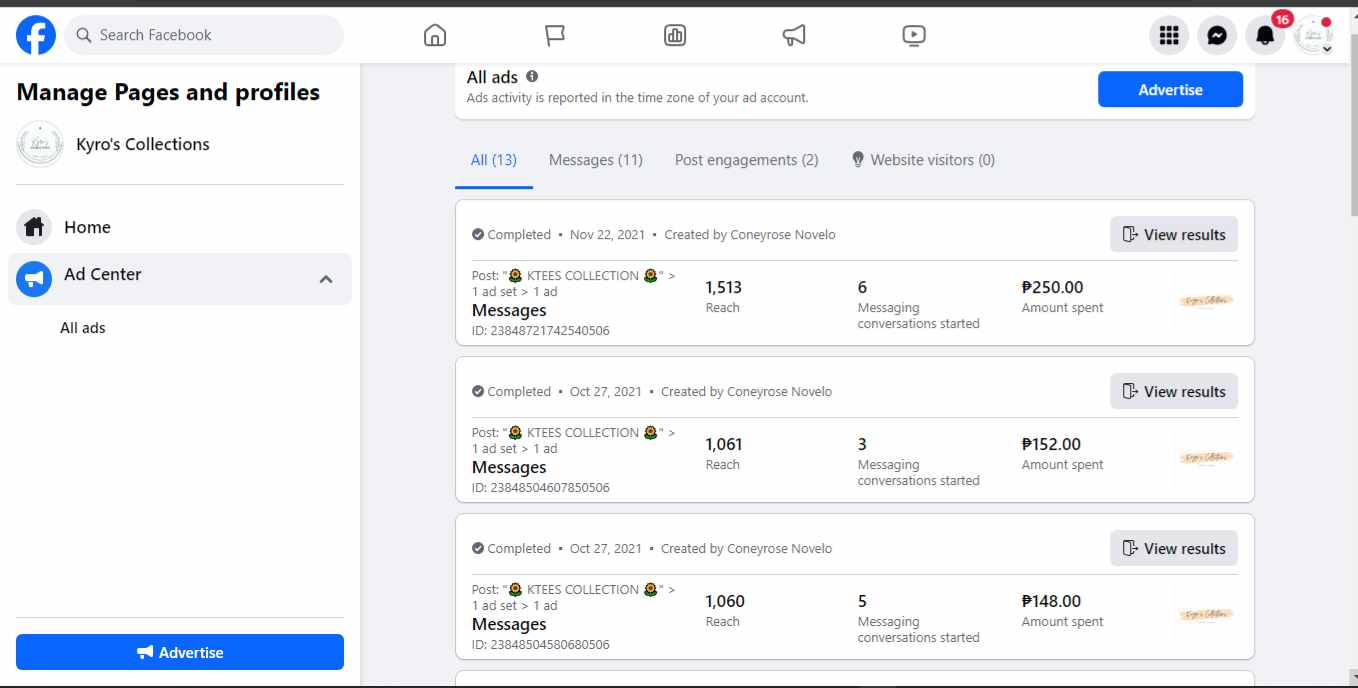Click the Search Facebook field
Image resolution: width=1358 pixels, height=688 pixels.
(204, 35)
